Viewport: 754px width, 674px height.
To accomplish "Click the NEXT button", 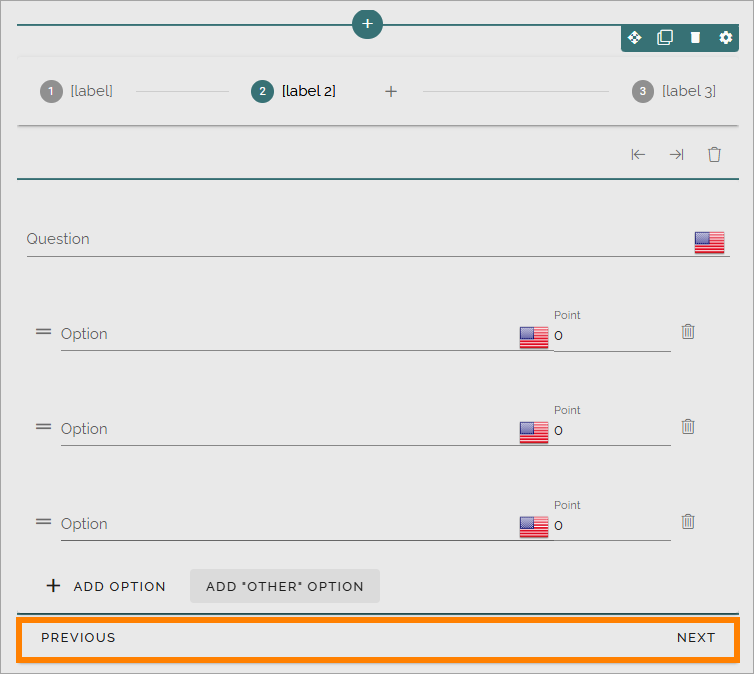I will (696, 638).
